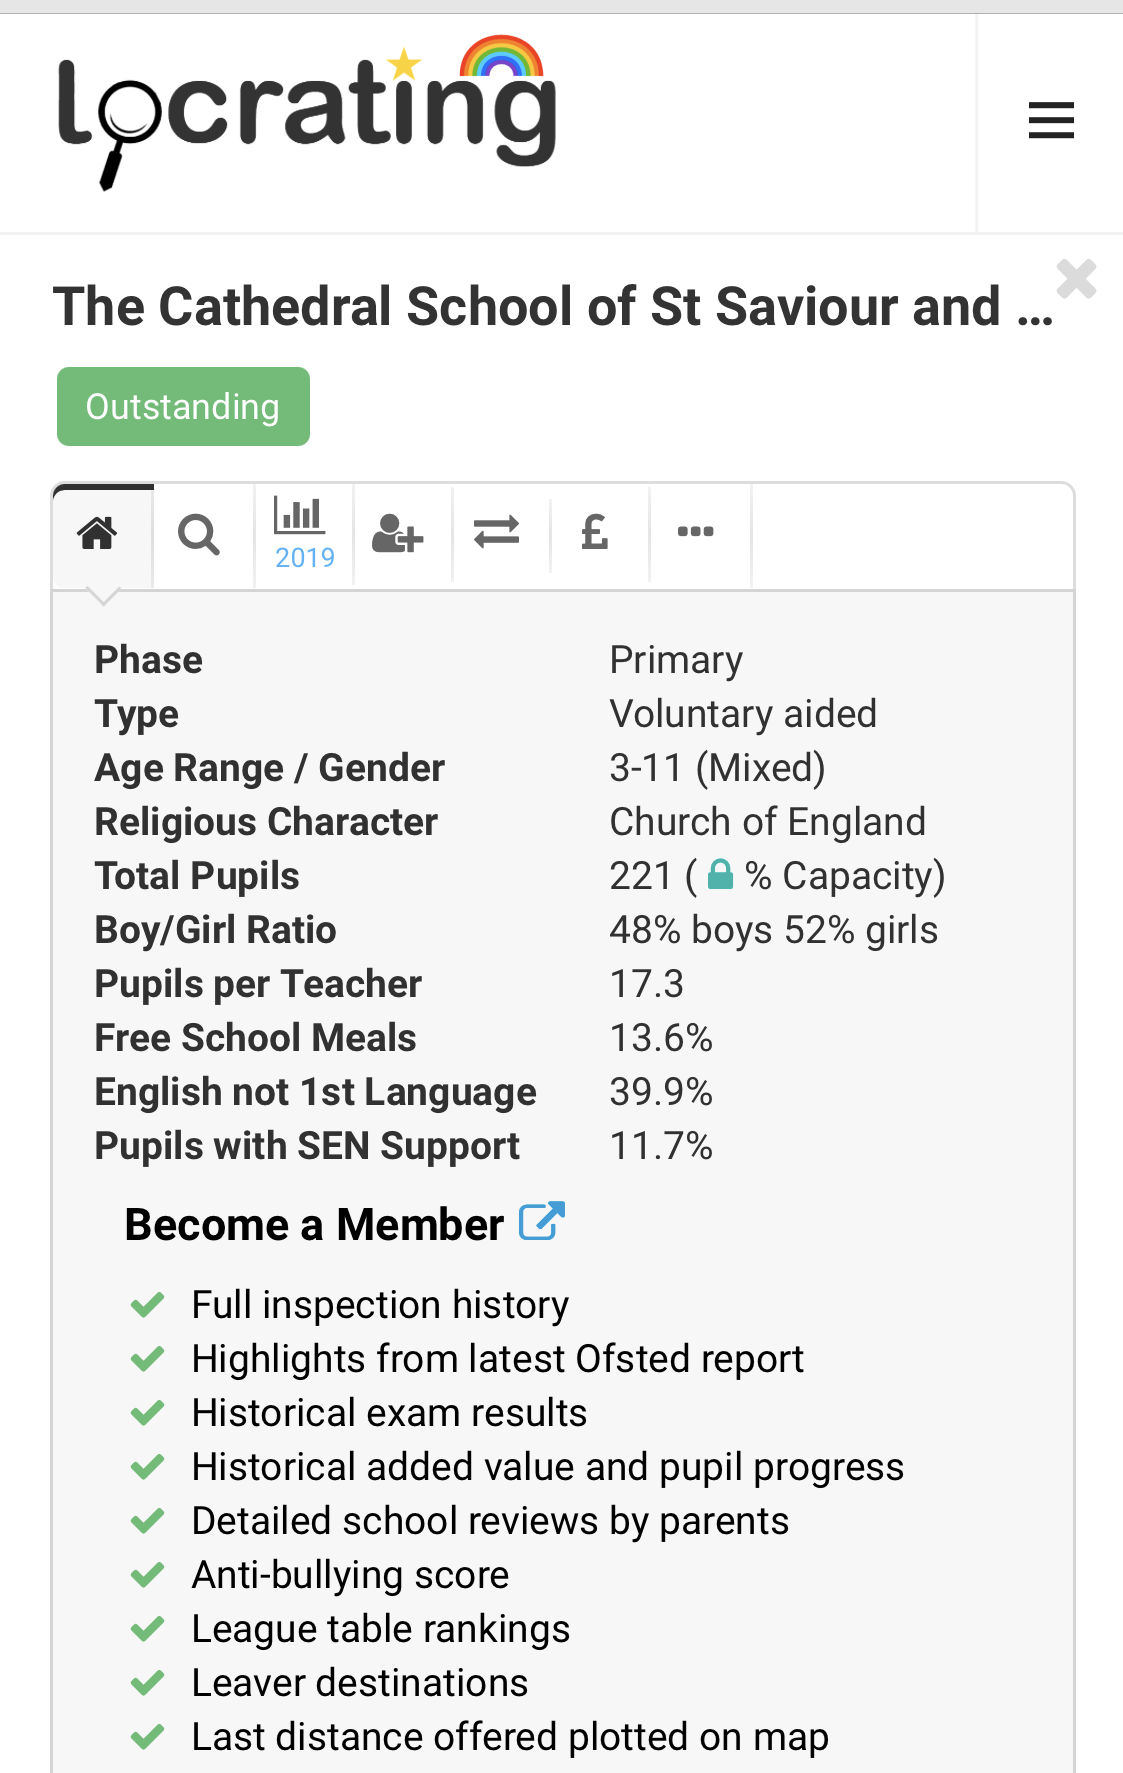
Task: Click the Leaver destinations check mark
Action: (x=148, y=1683)
